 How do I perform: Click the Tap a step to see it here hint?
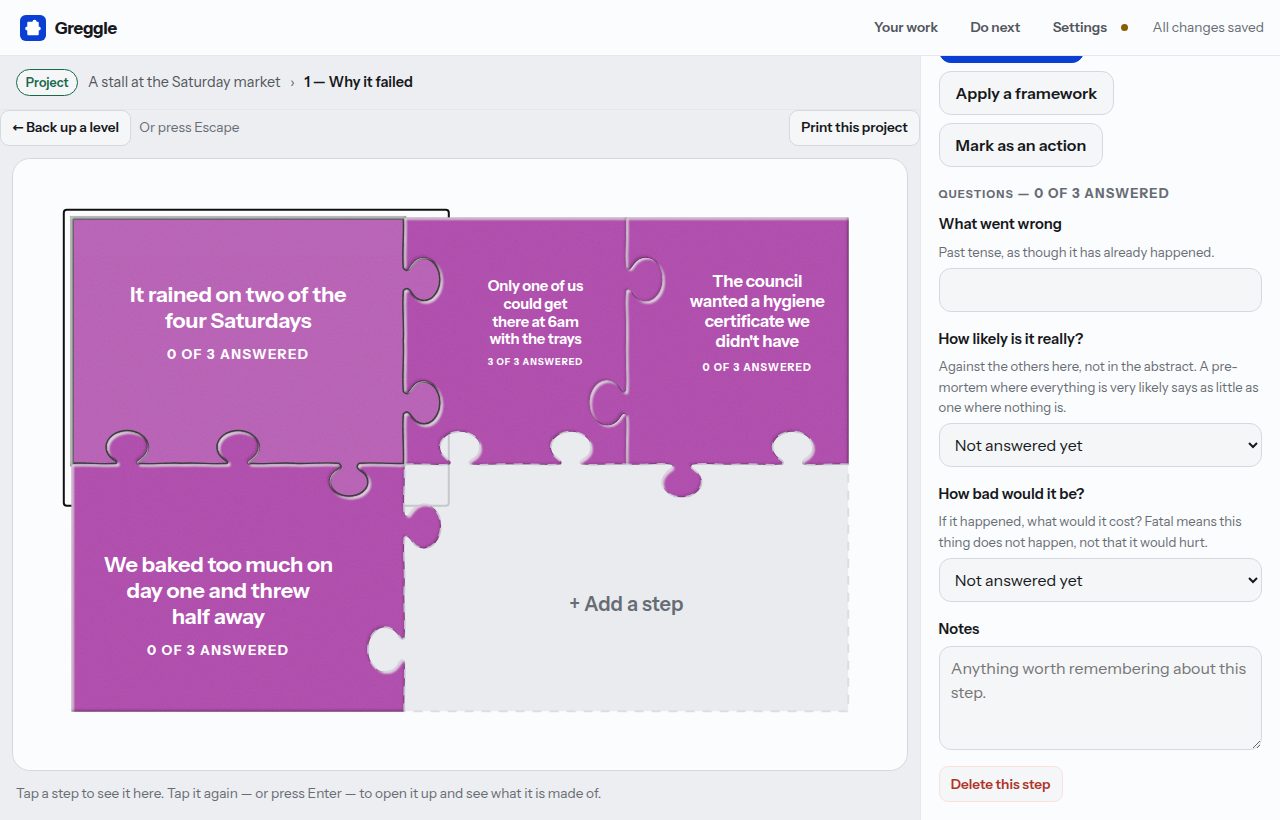click(x=308, y=793)
